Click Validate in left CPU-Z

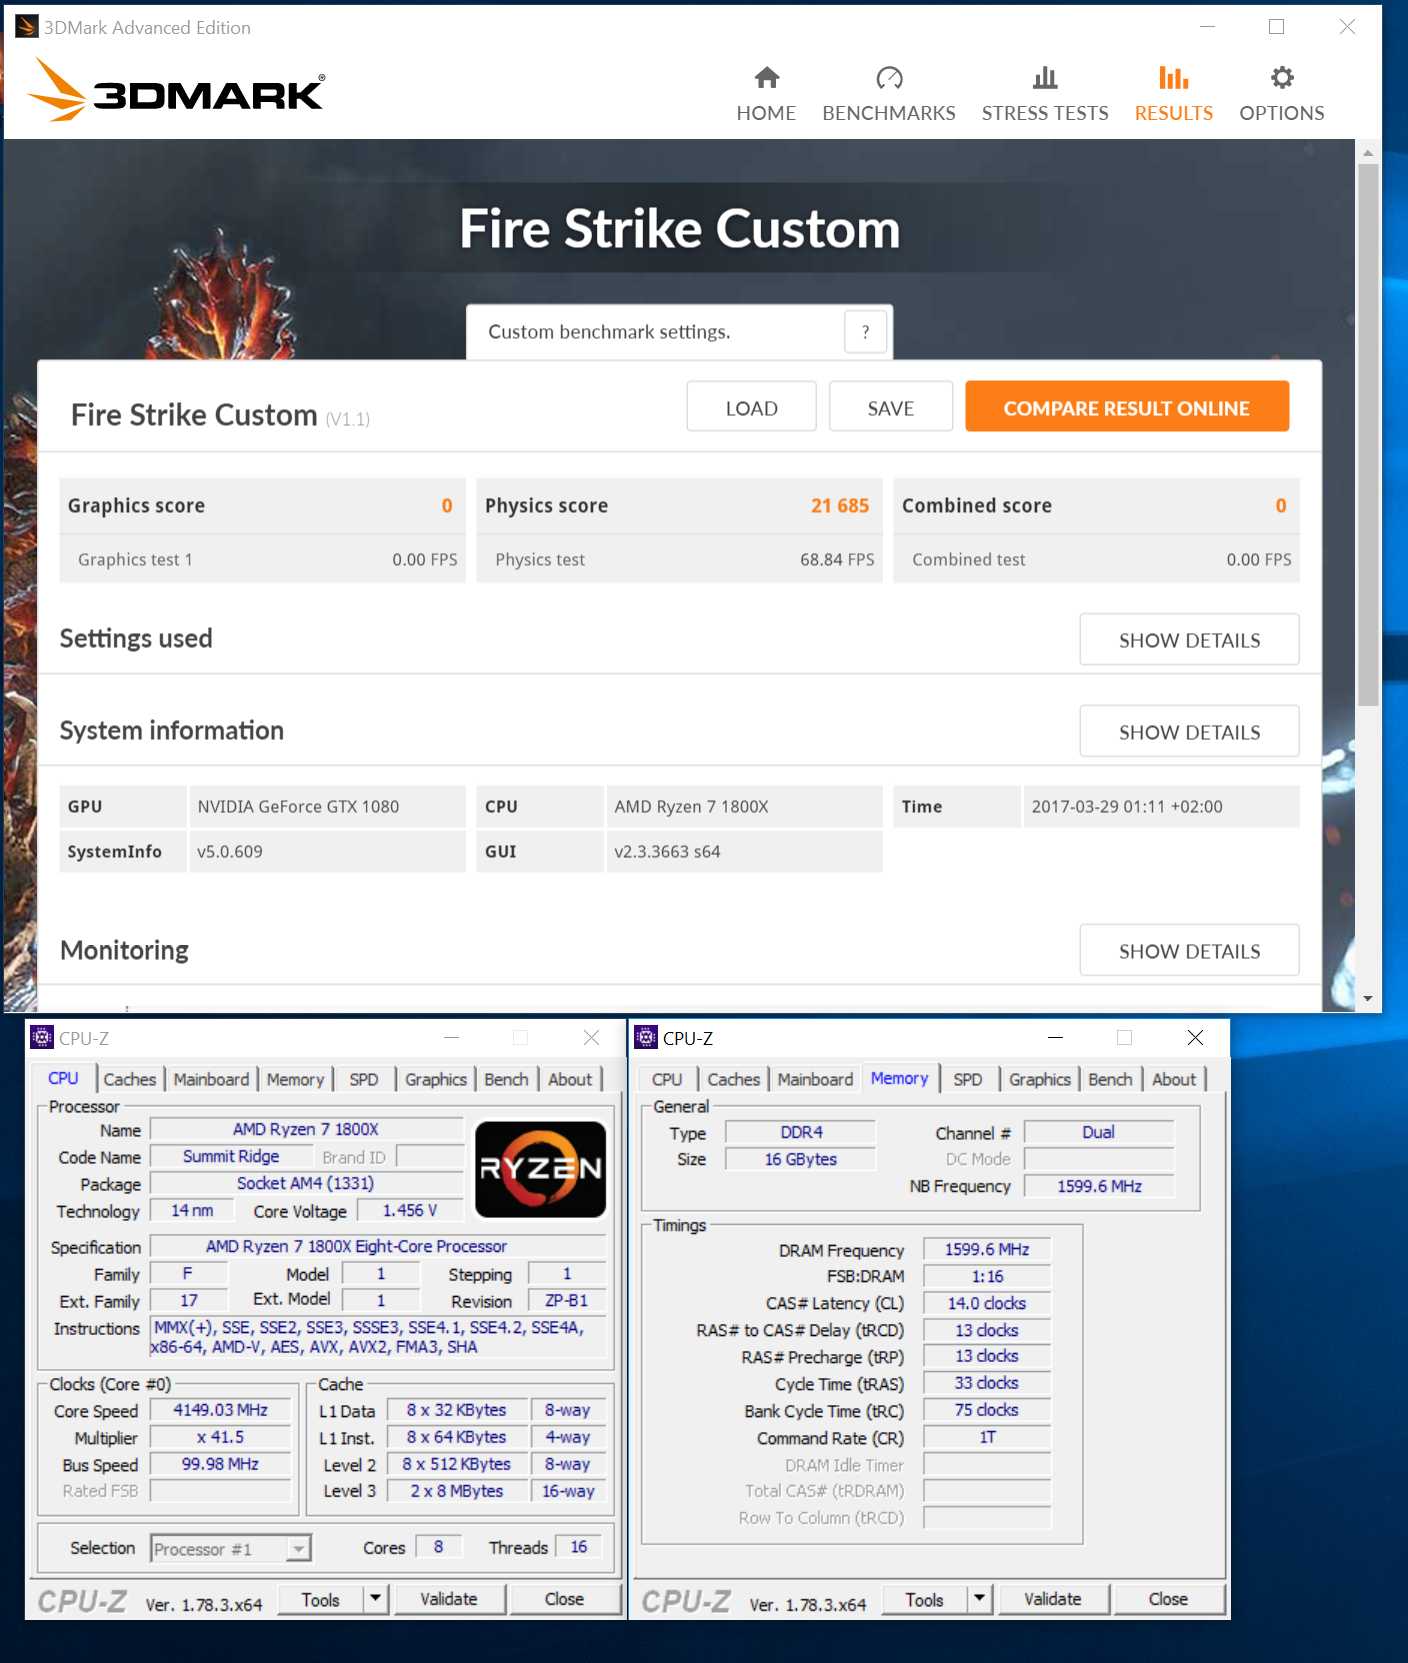click(449, 1599)
